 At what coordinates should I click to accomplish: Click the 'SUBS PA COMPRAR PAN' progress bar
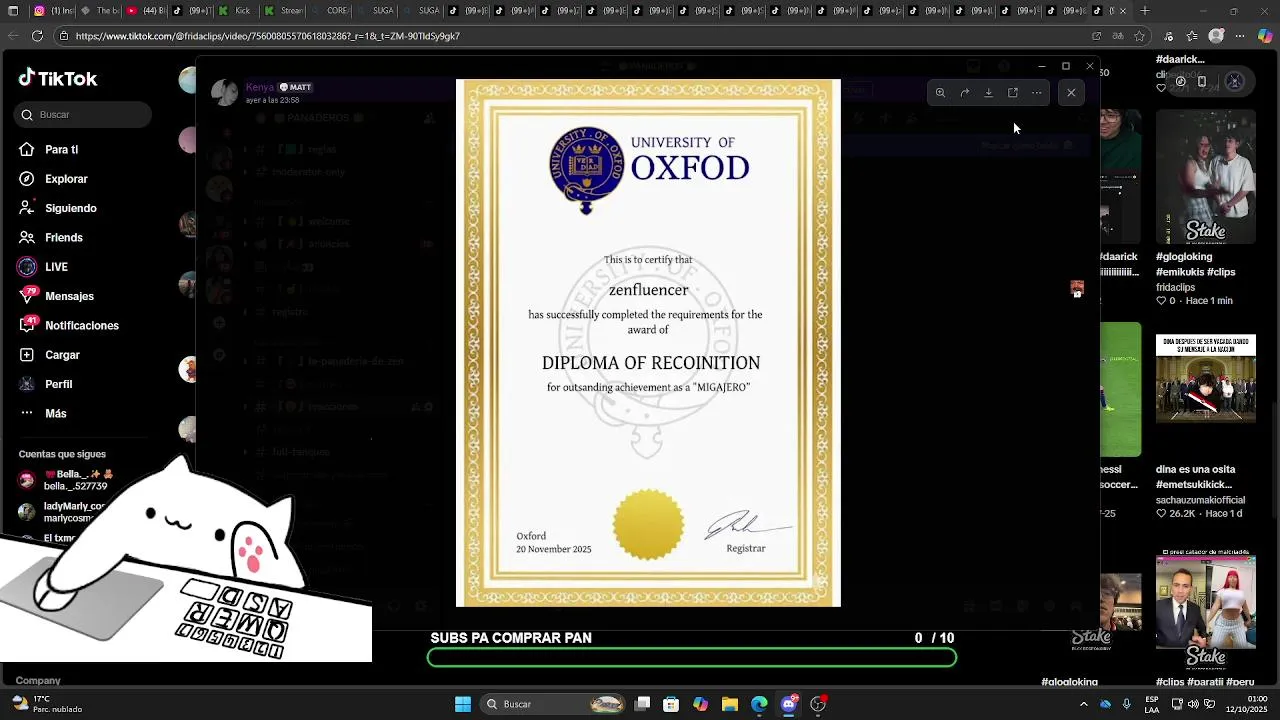point(692,658)
